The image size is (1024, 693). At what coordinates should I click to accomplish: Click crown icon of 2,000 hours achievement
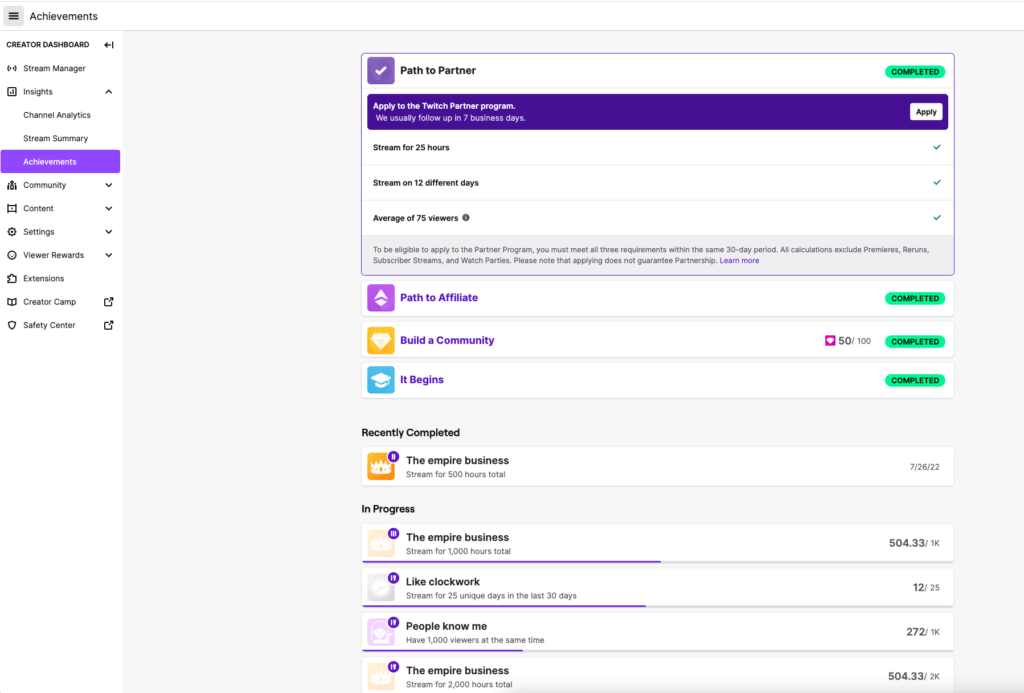click(381, 677)
